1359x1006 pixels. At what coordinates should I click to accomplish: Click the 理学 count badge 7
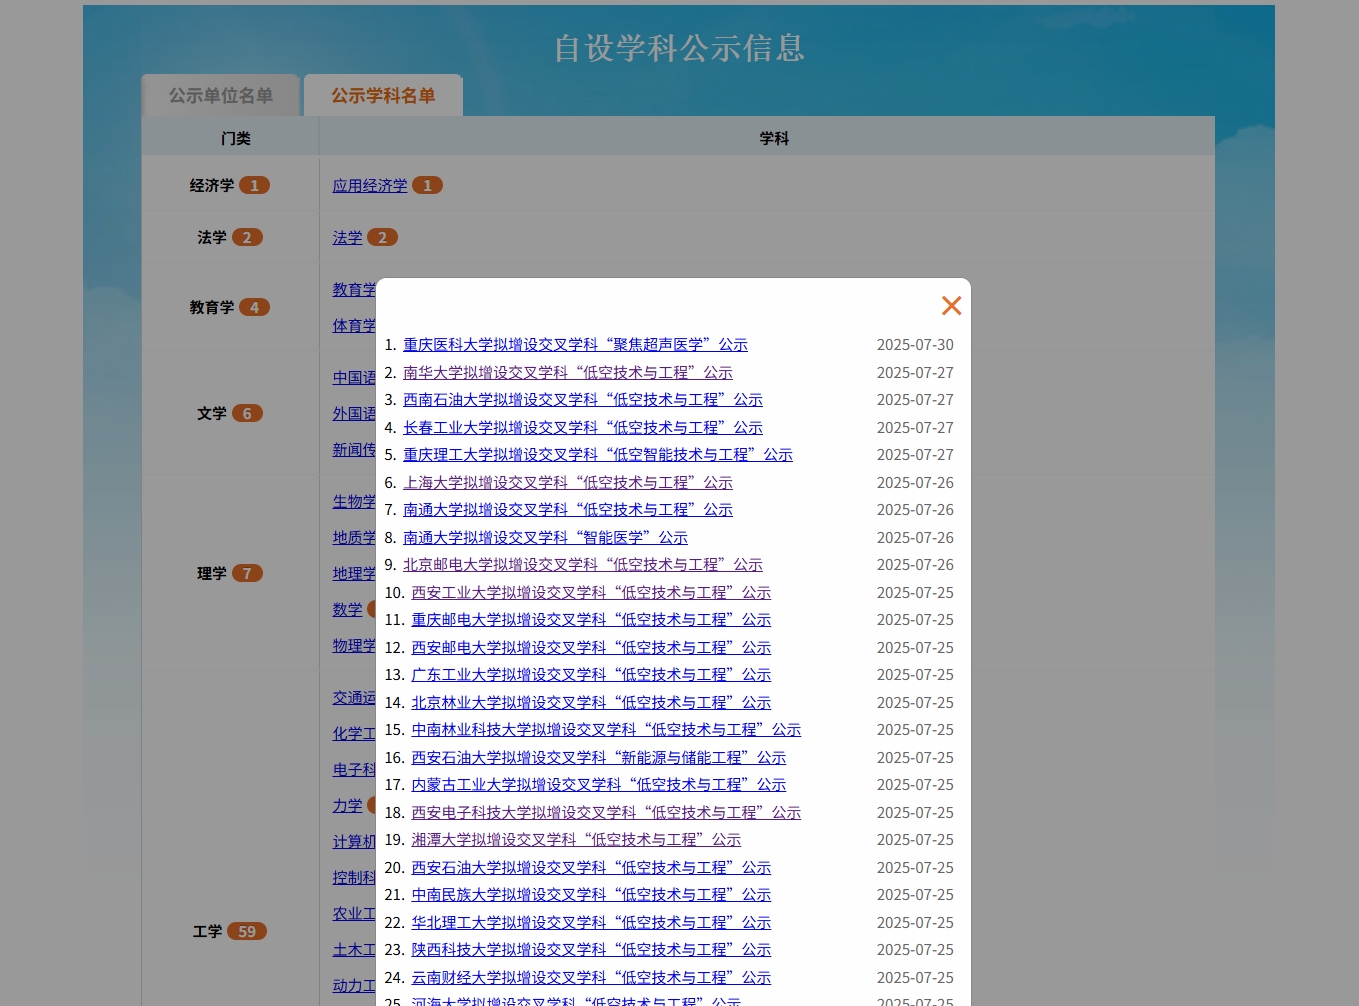247,574
